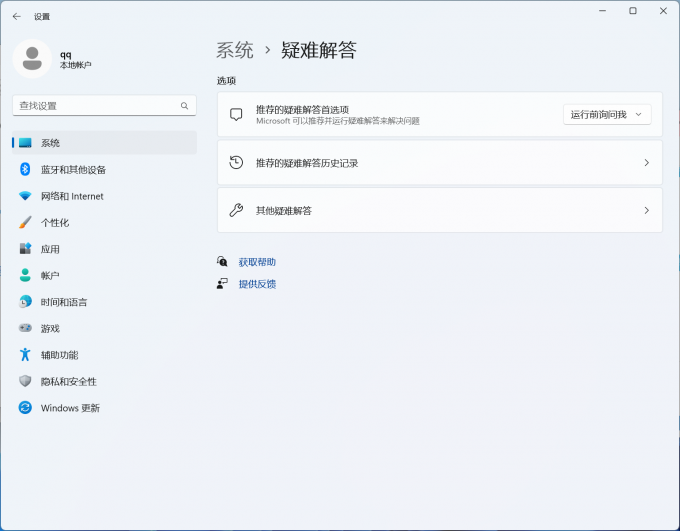Click the 辅助功能 accessibility figure icon

point(25,354)
